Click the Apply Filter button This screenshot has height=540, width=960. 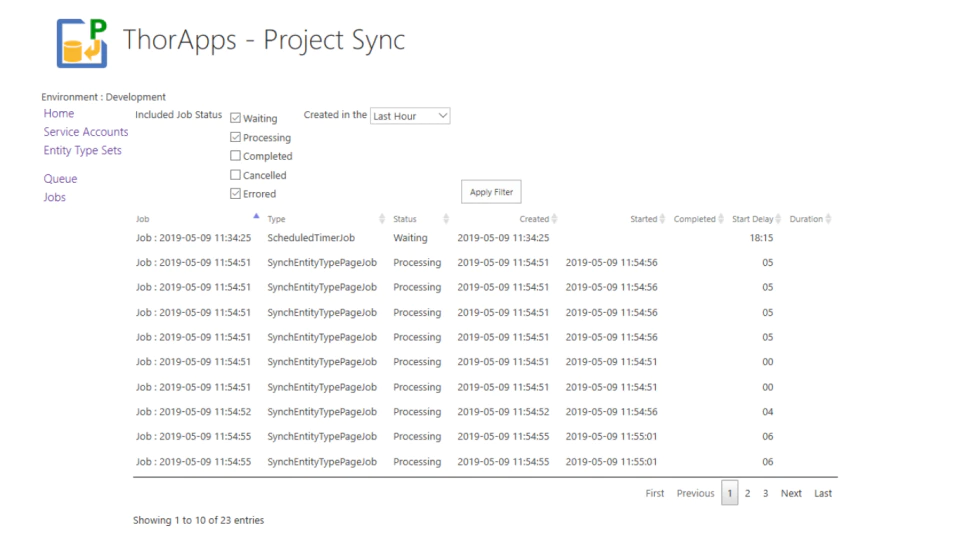pos(491,192)
